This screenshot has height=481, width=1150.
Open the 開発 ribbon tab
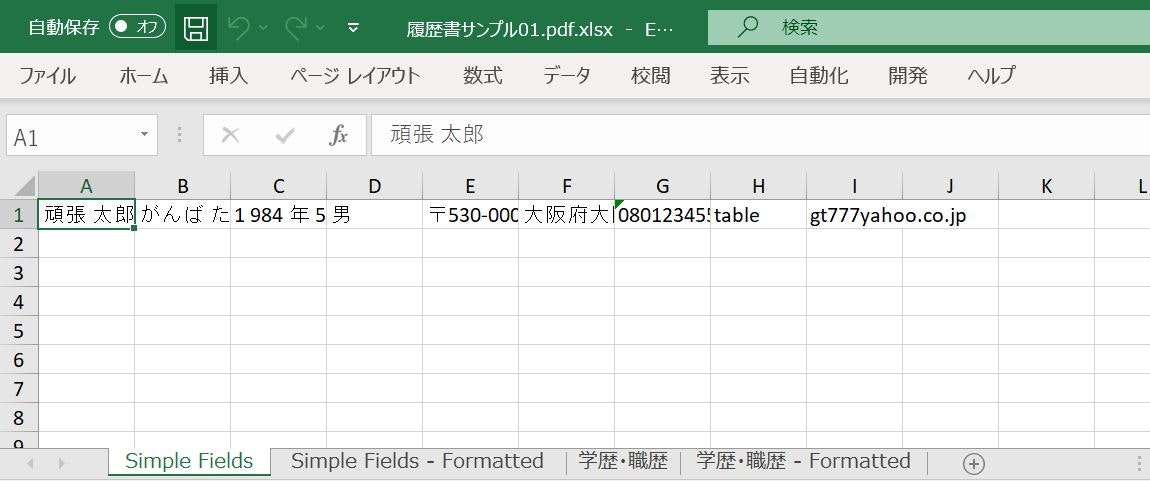pos(908,76)
